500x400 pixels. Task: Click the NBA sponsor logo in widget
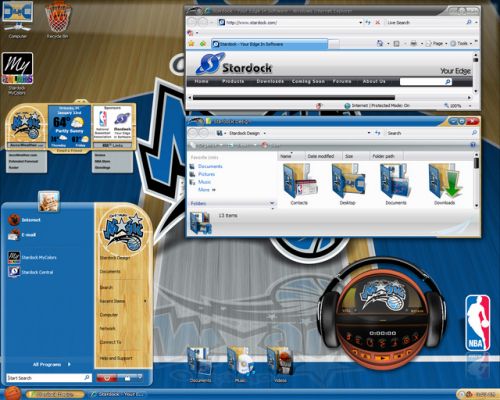pyautogui.click(x=103, y=119)
